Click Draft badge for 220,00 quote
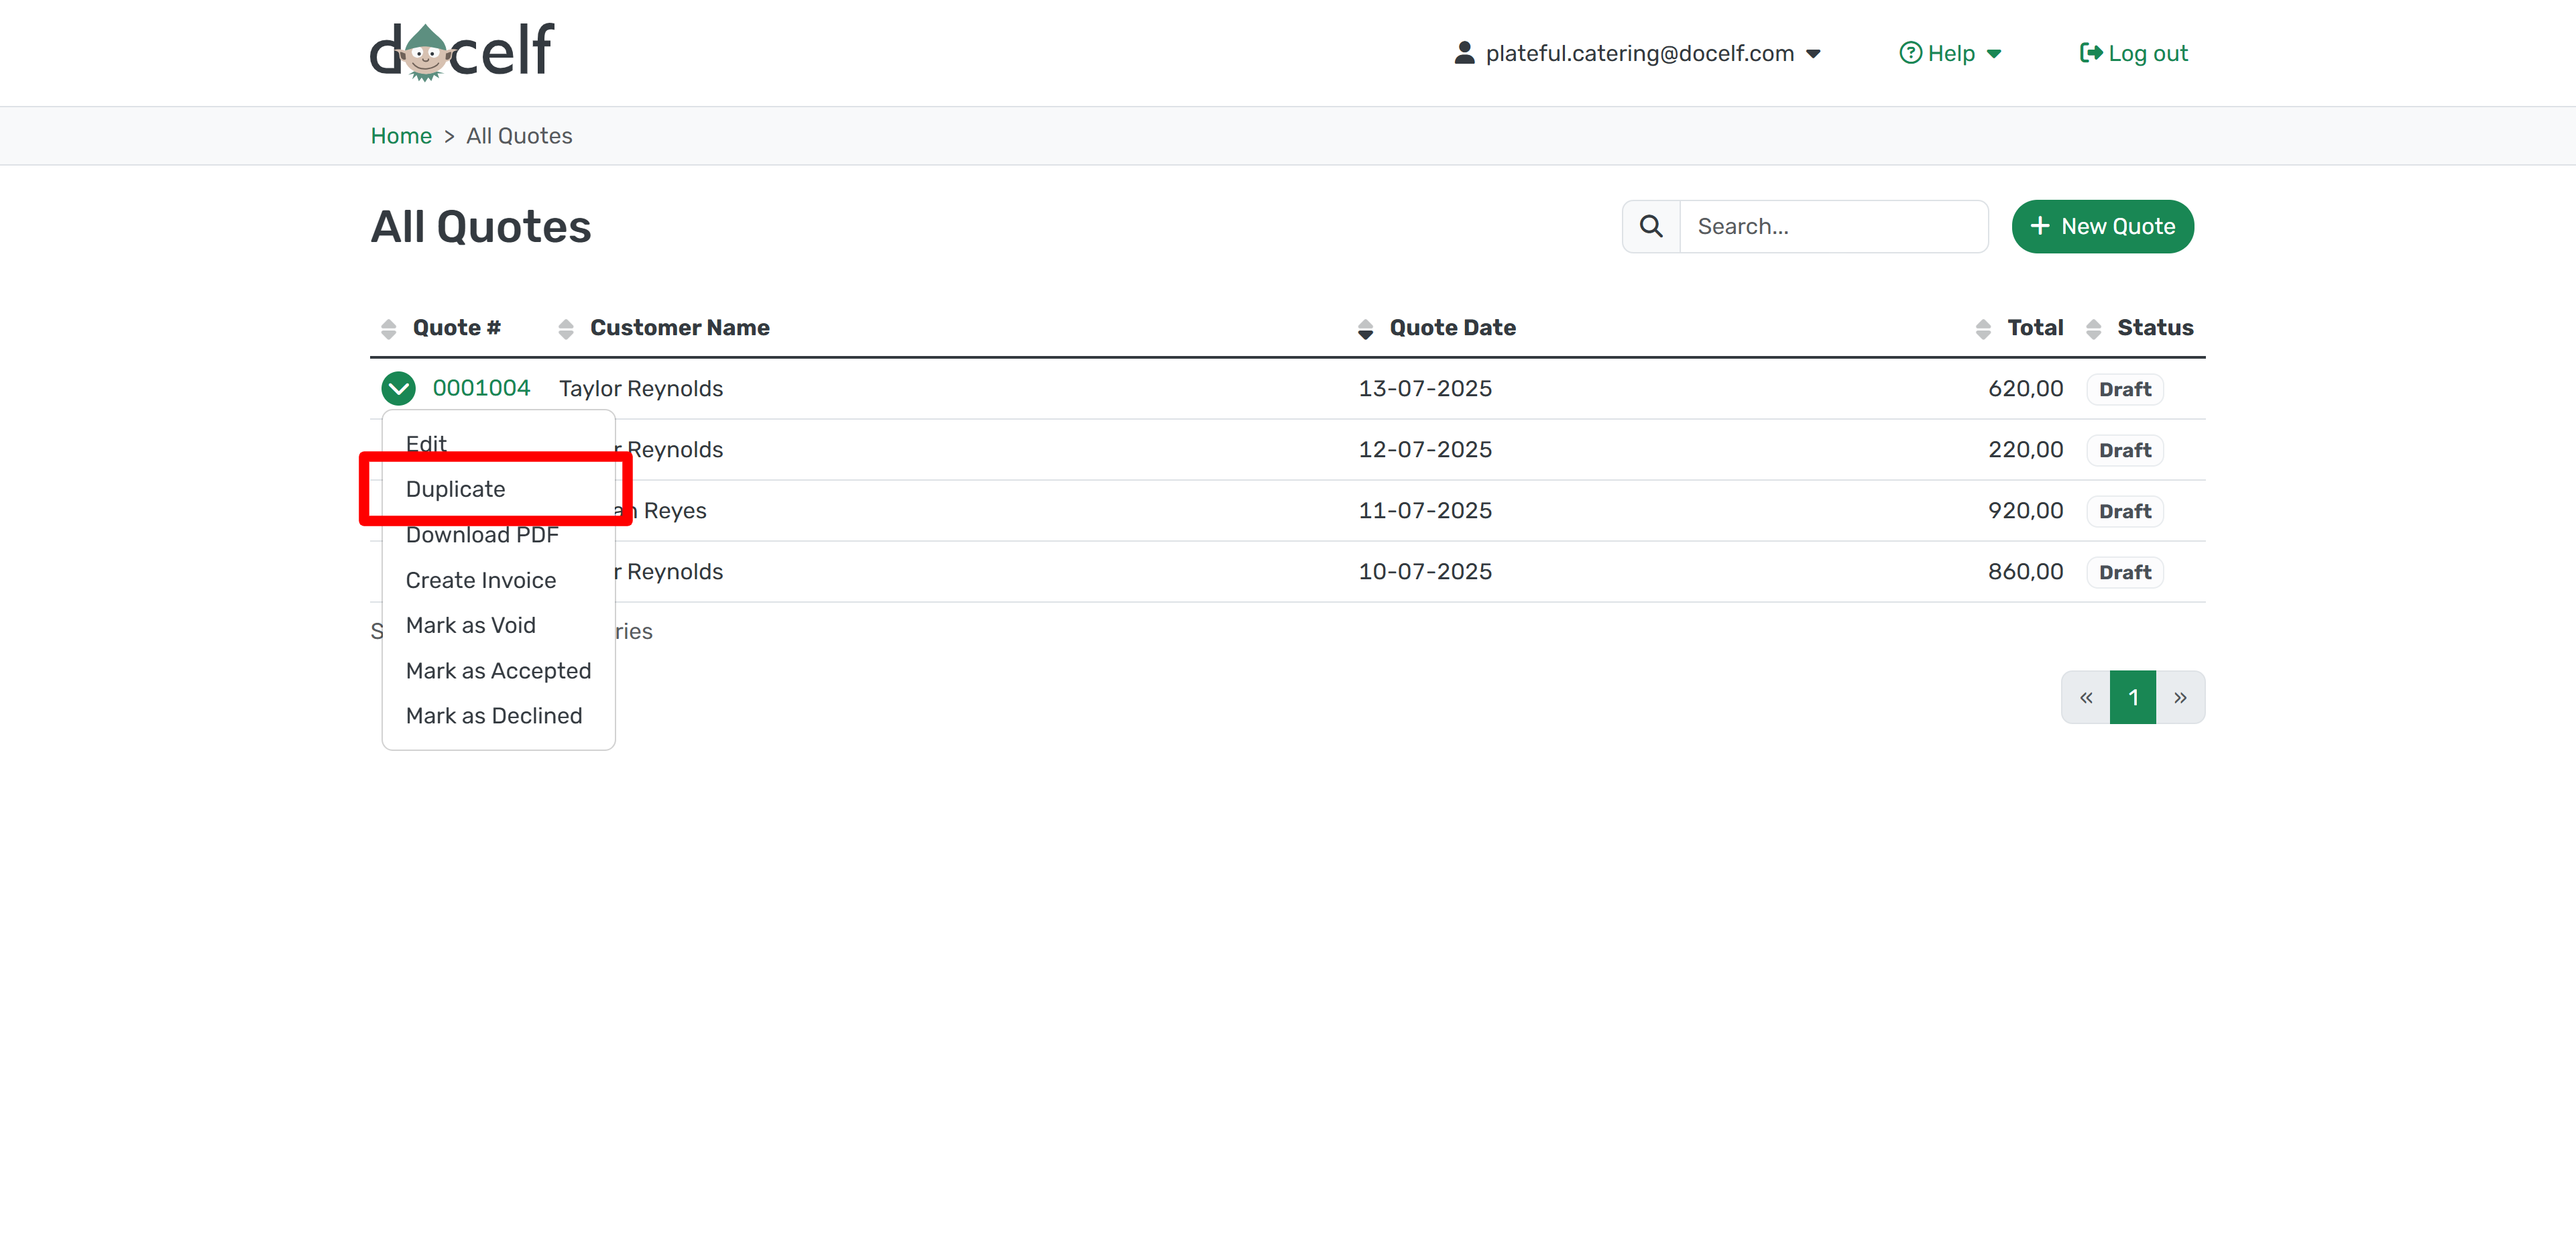This screenshot has height=1245, width=2576. [x=2124, y=450]
